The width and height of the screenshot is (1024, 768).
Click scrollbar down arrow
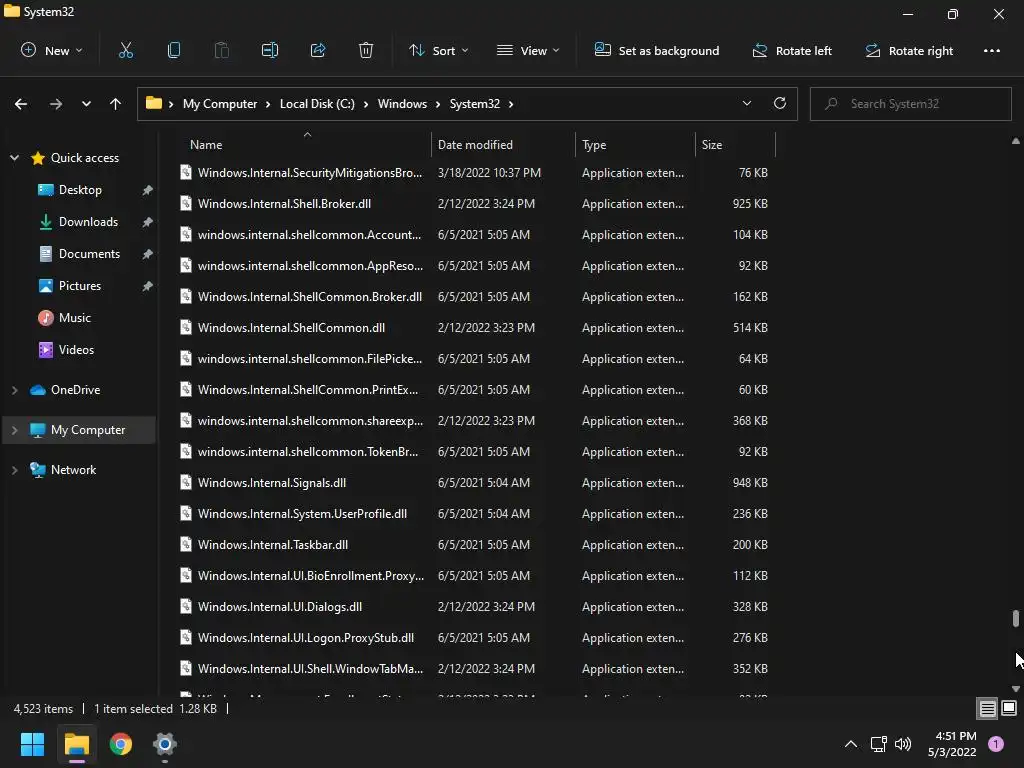[1016, 688]
